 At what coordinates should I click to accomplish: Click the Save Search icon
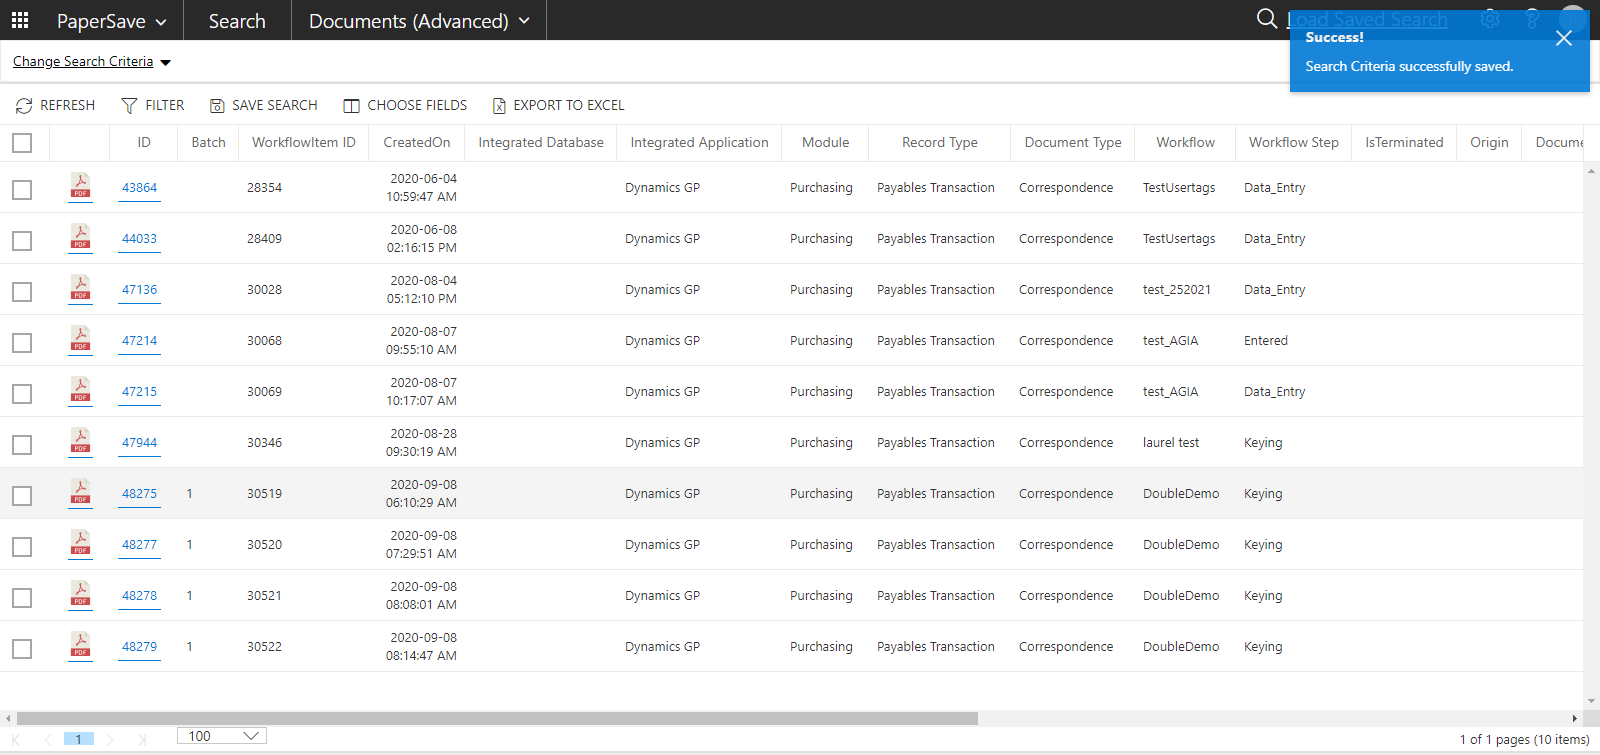[x=217, y=106]
